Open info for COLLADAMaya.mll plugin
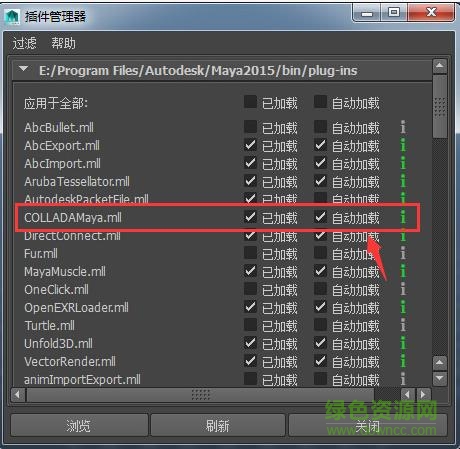Image resolution: width=460 pixels, height=449 pixels. point(403,218)
